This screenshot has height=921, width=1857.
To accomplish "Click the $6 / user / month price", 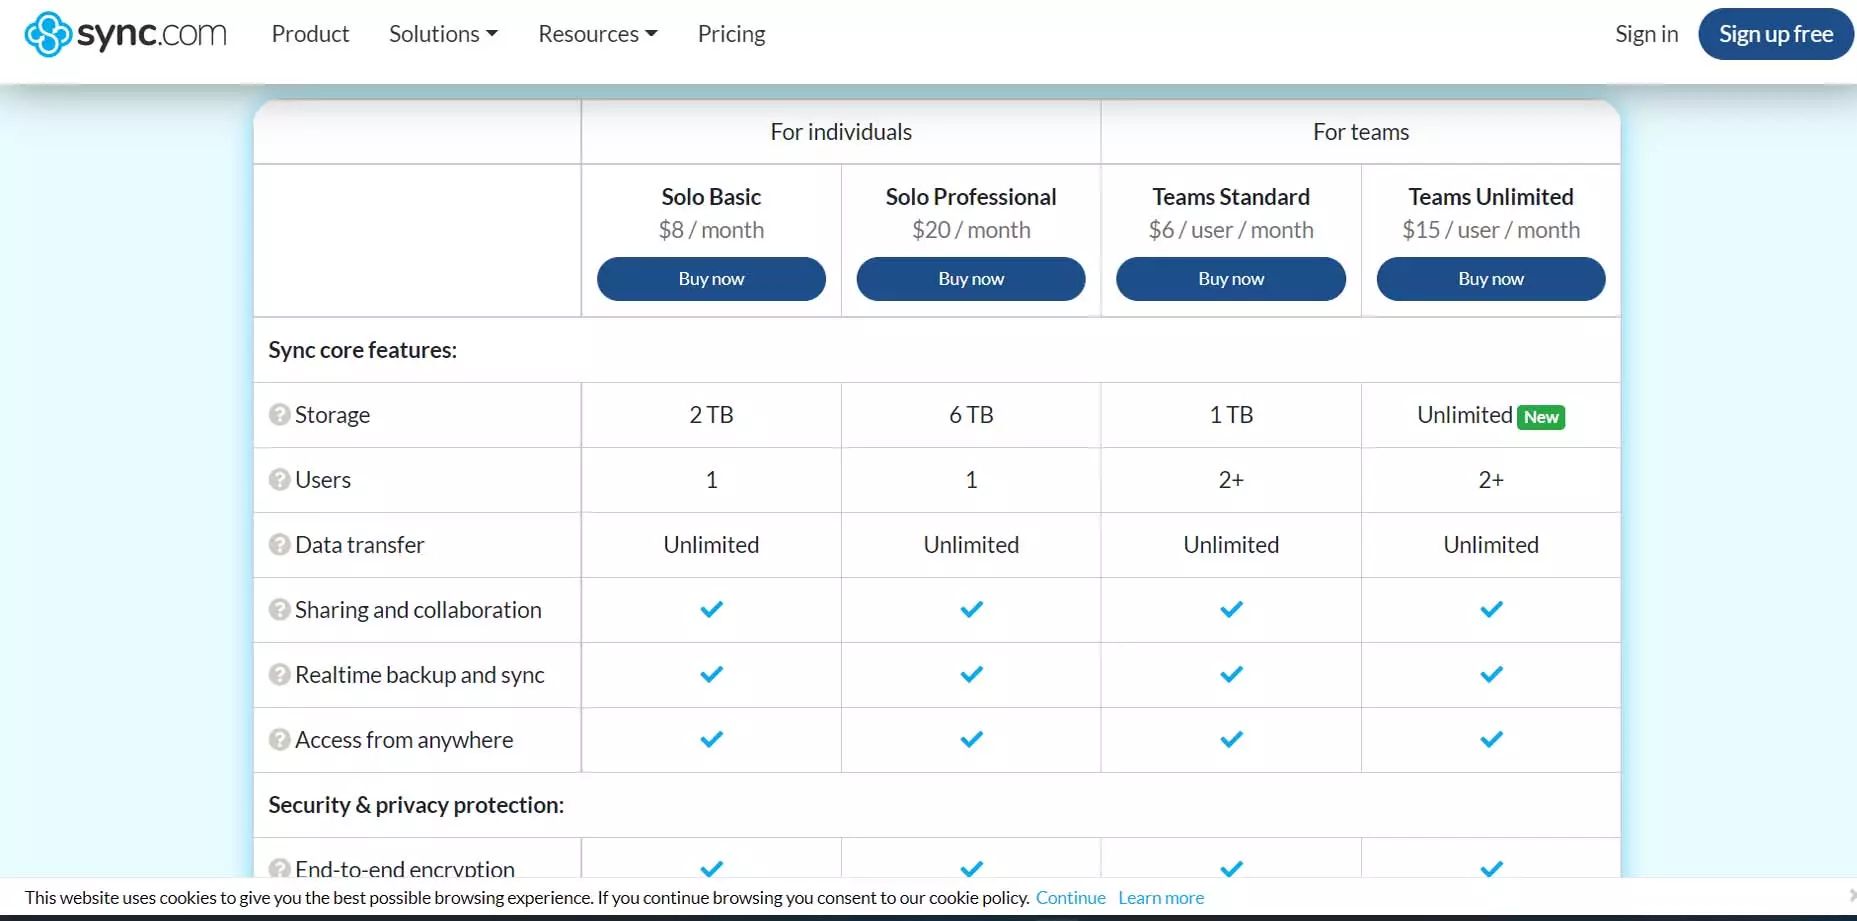I will (1231, 230).
